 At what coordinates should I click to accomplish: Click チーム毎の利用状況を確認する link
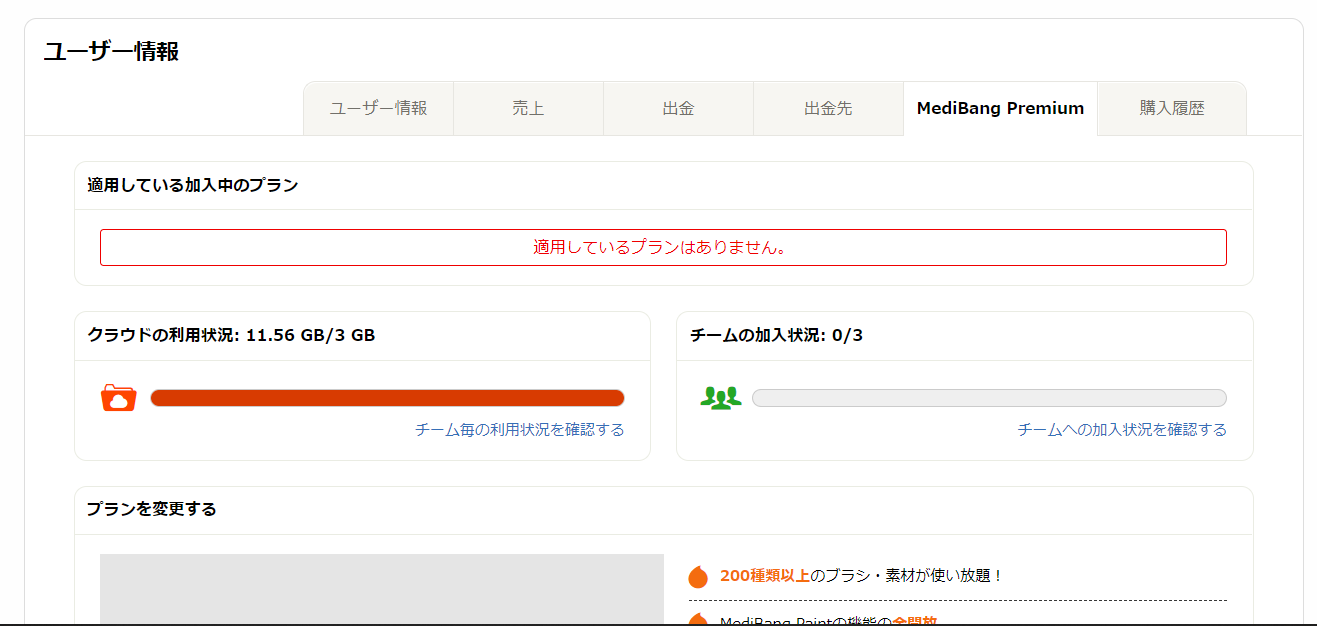tap(520, 429)
